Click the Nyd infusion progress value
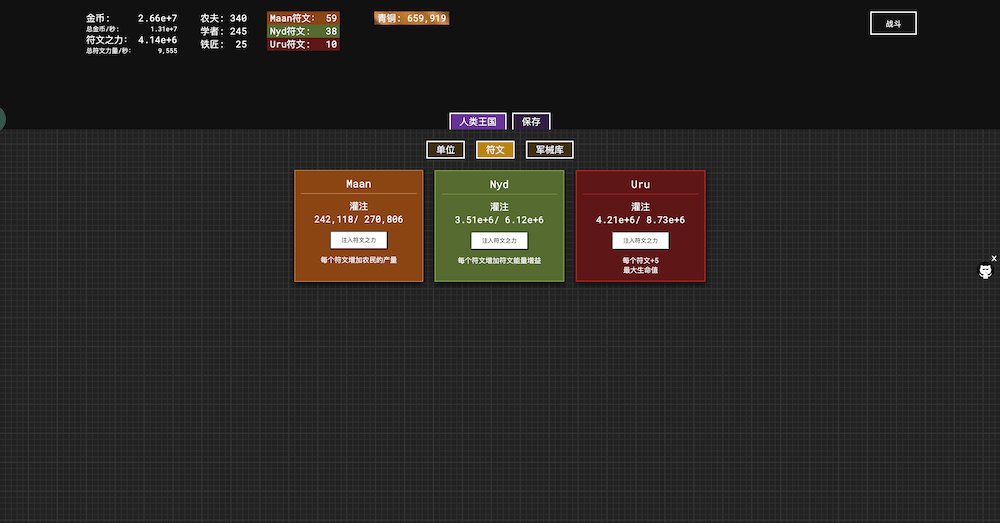Screen dimensions: 1000x523 (x=499, y=219)
